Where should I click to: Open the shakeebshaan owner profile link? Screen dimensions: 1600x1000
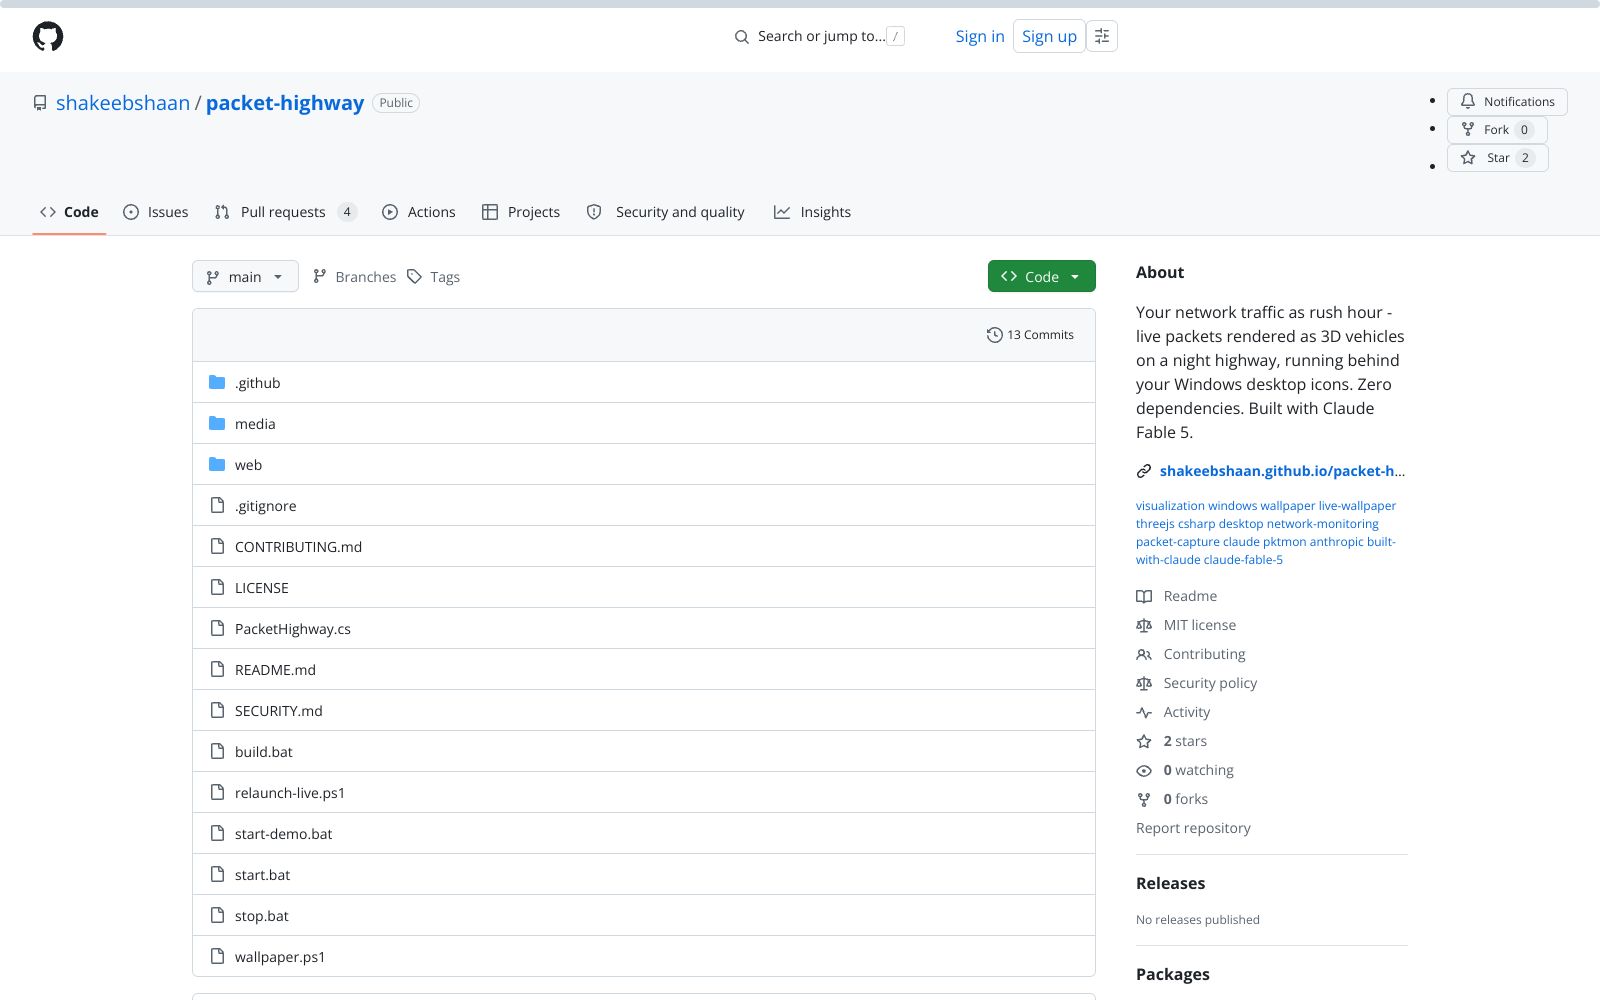click(x=123, y=103)
